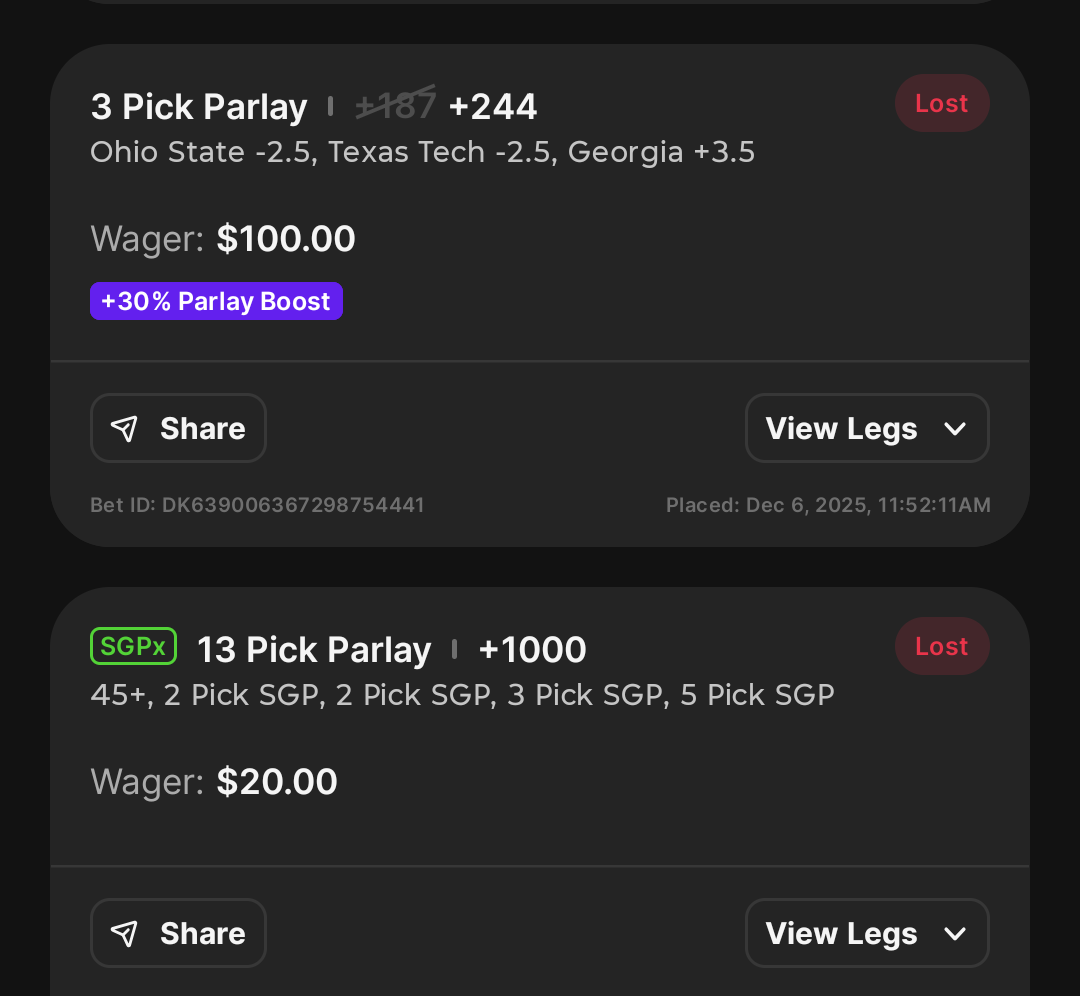Click the Lost status on the 13 Pick Parlay
Viewport: 1080px width, 996px height.
coord(942,646)
